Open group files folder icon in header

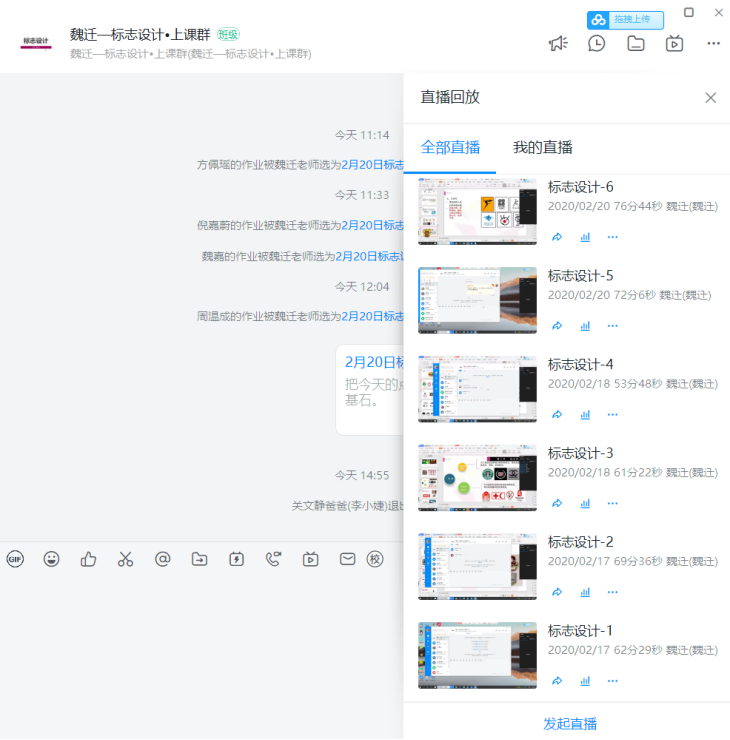pyautogui.click(x=636, y=43)
